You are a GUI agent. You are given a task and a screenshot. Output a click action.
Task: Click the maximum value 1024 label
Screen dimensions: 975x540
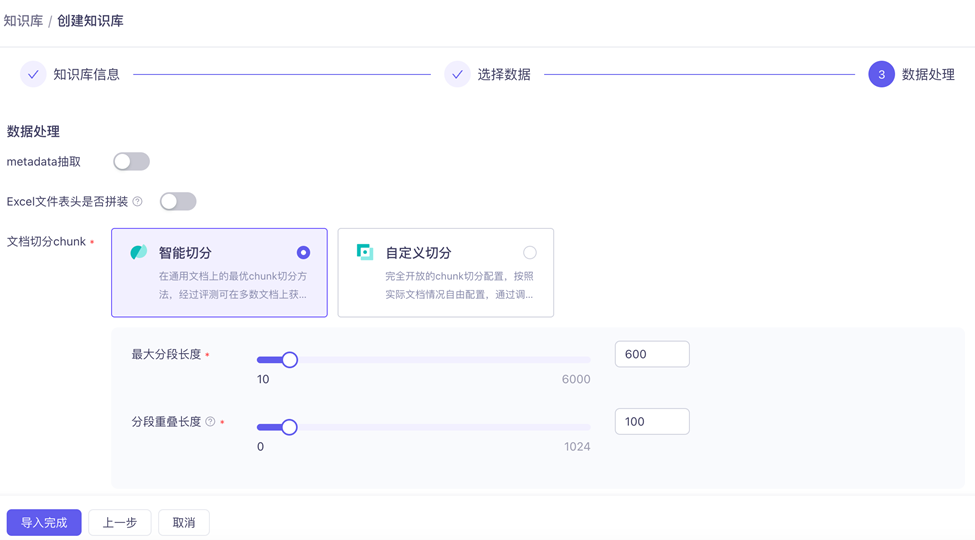click(x=577, y=447)
